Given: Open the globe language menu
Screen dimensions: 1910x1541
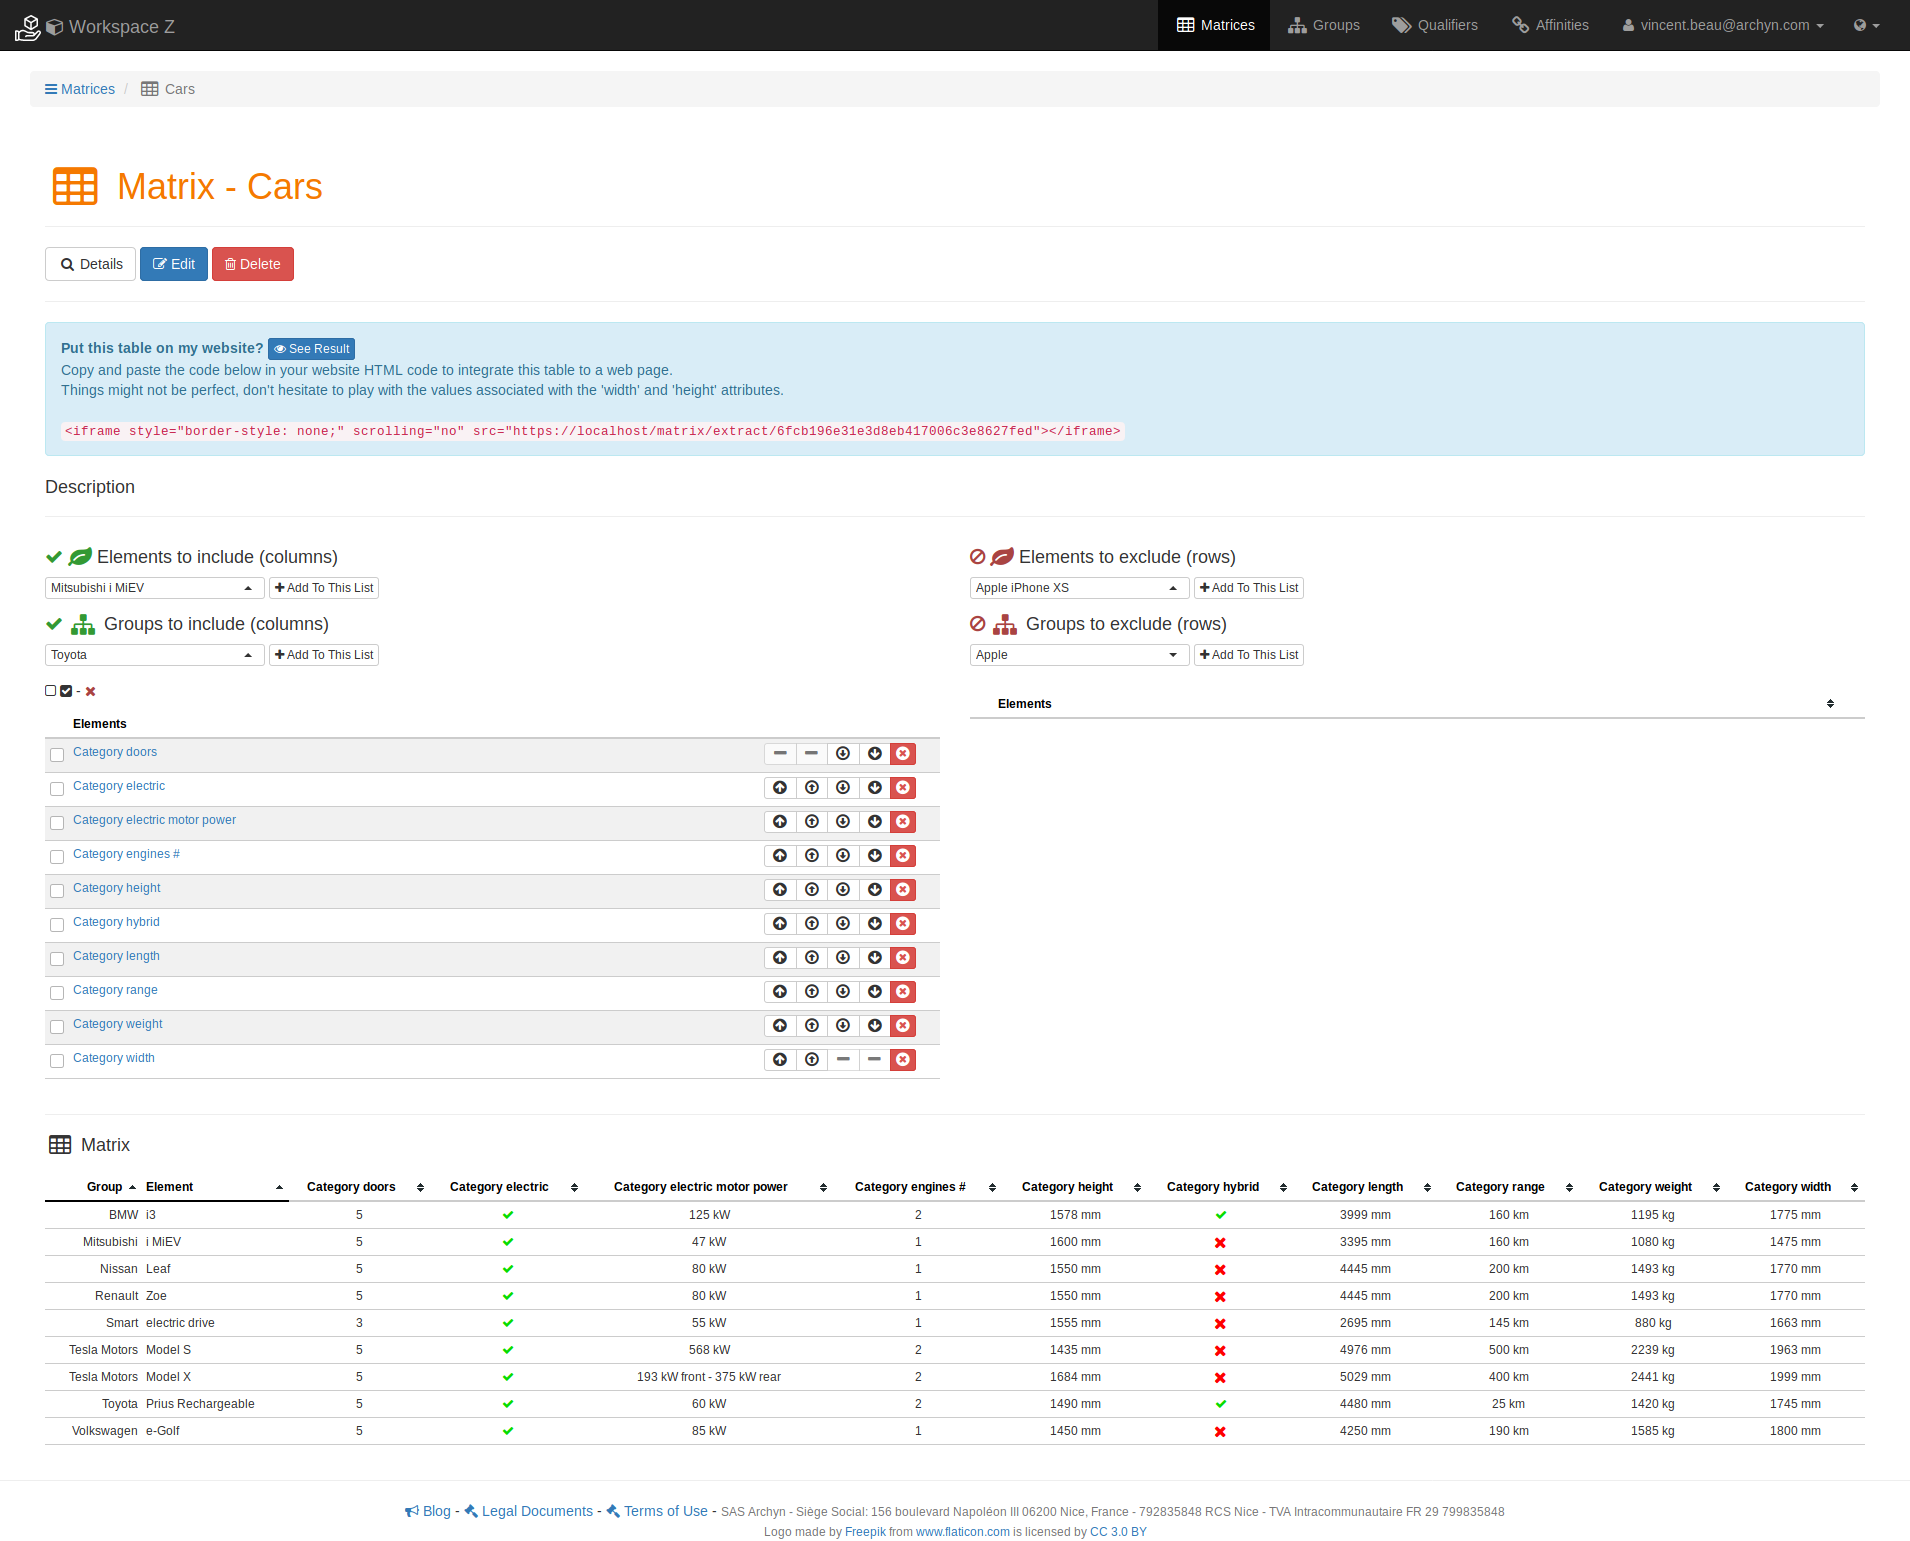Looking at the screenshot, I should coord(1865,25).
